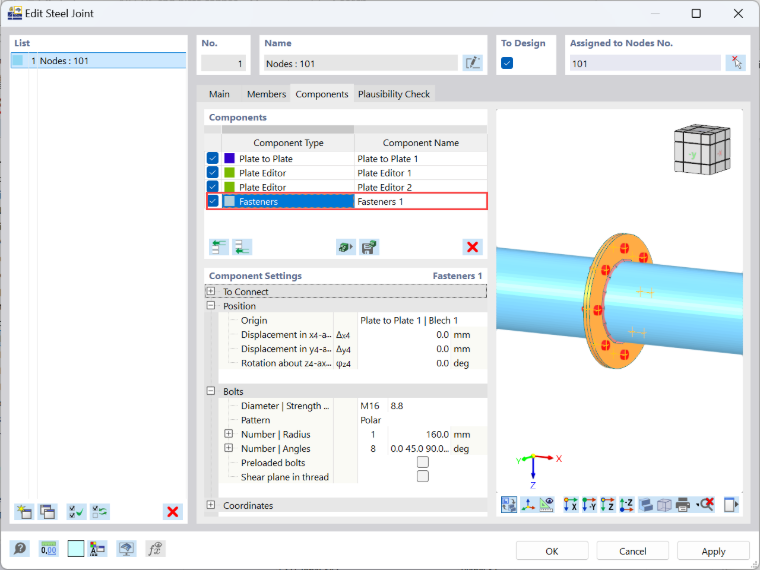
Task: Insert component at end icon
Action: point(242,247)
